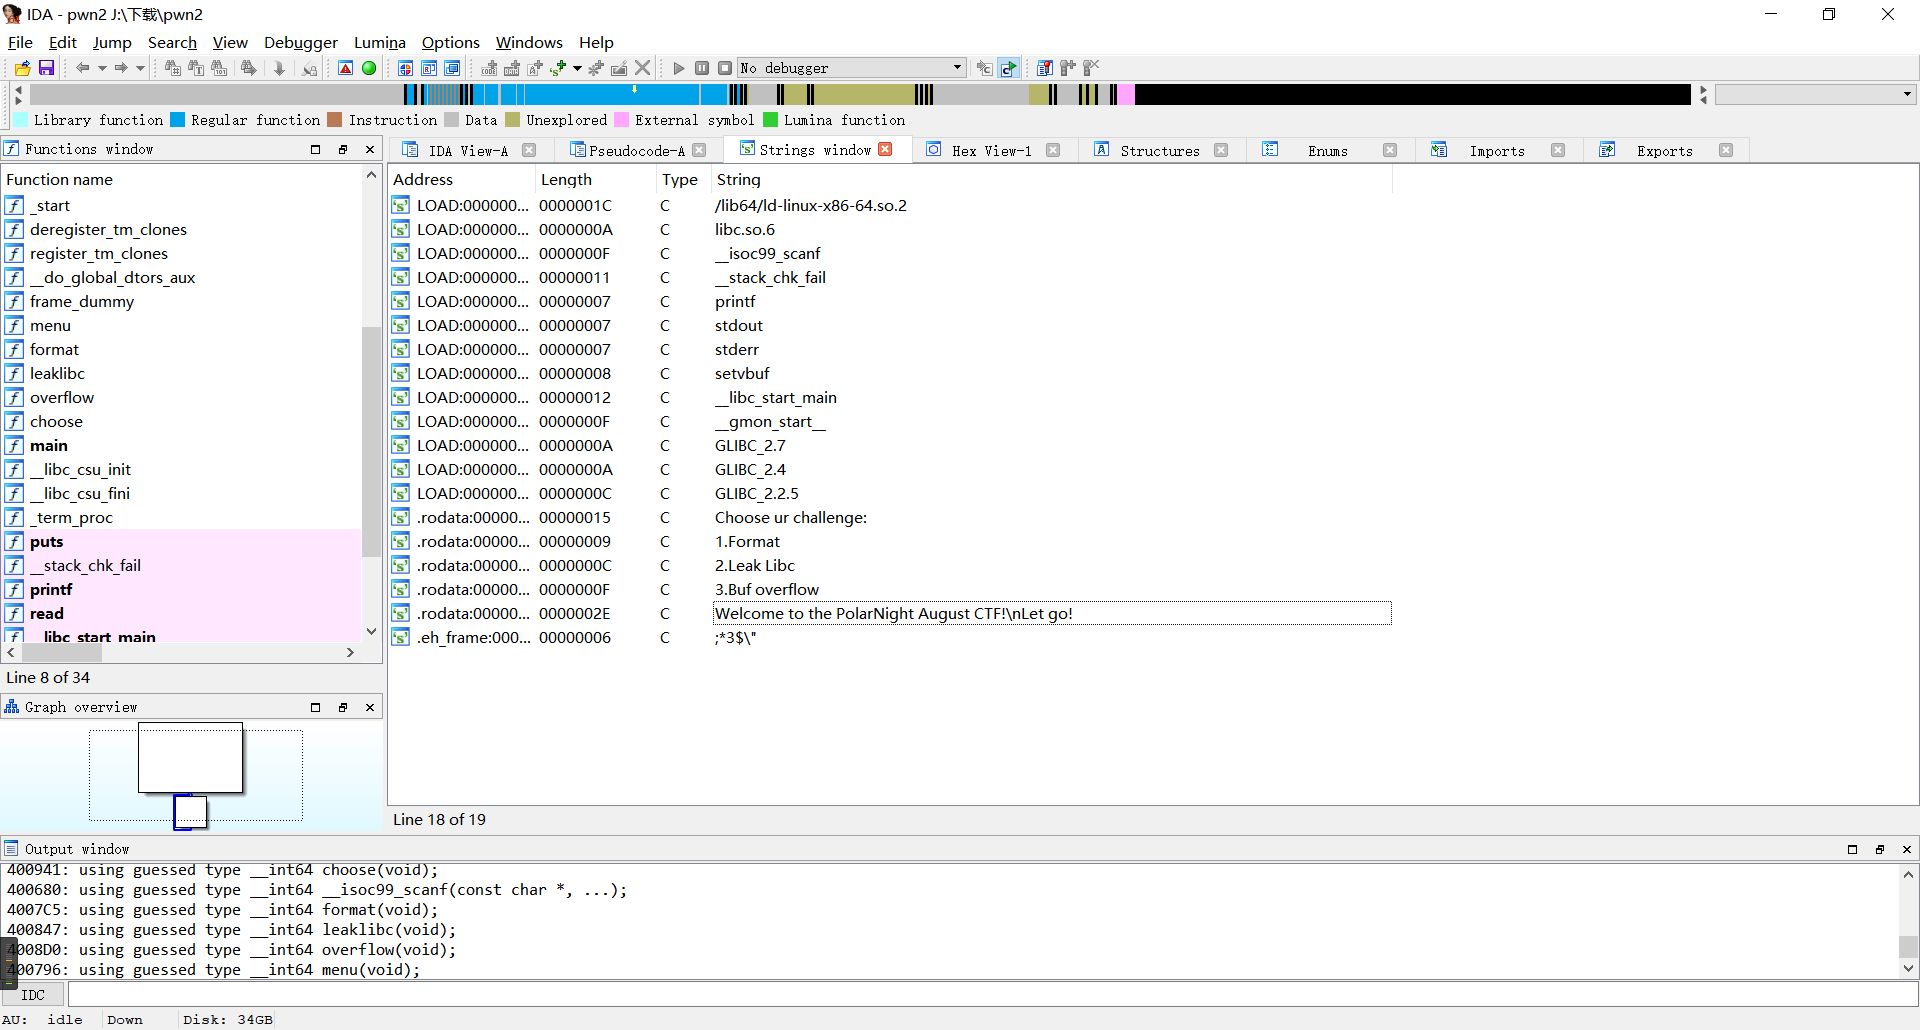Click the red warning triangle toolbar icon

(345, 68)
